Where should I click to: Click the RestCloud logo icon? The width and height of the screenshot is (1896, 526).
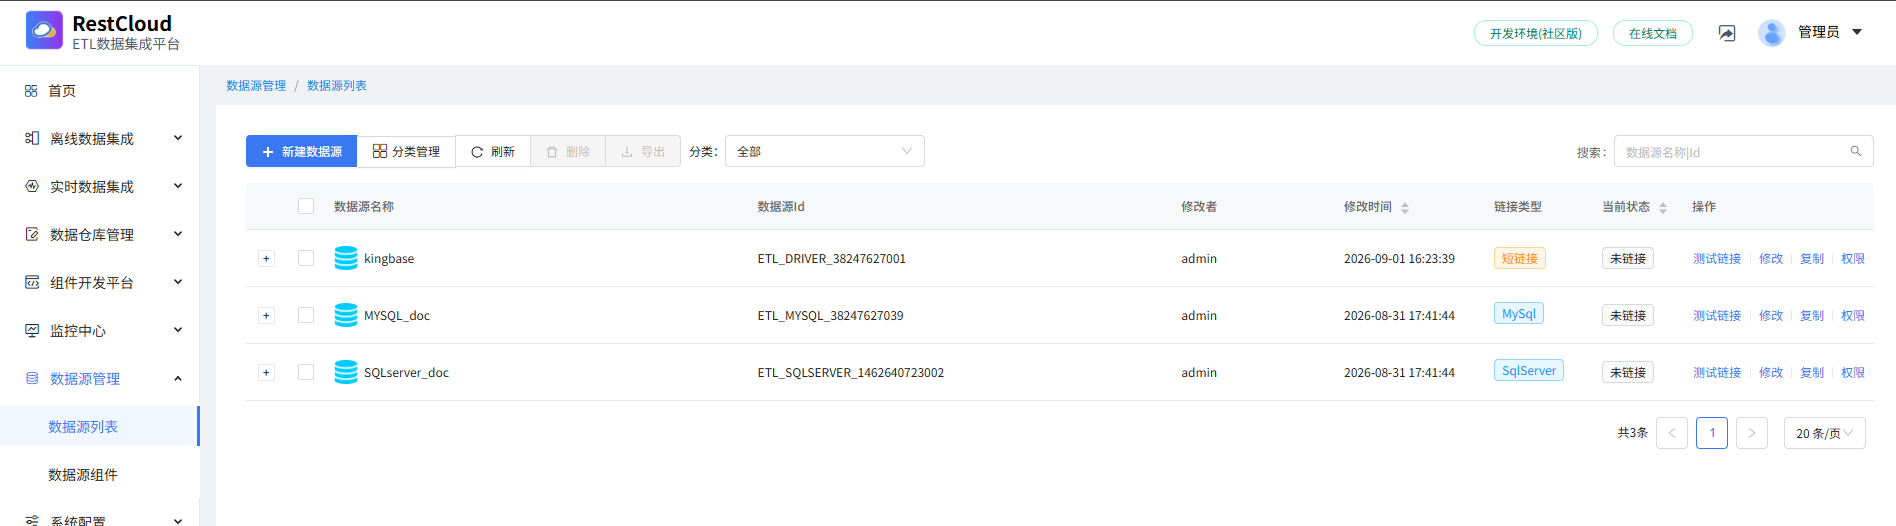coord(44,30)
